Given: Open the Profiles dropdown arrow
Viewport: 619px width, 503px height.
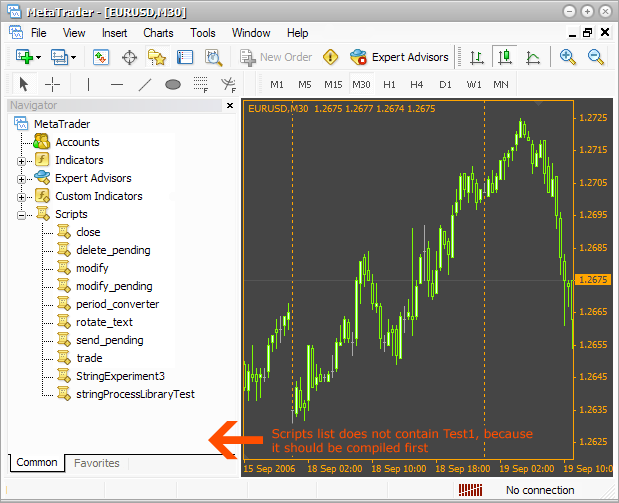Looking at the screenshot, I should (73, 58).
